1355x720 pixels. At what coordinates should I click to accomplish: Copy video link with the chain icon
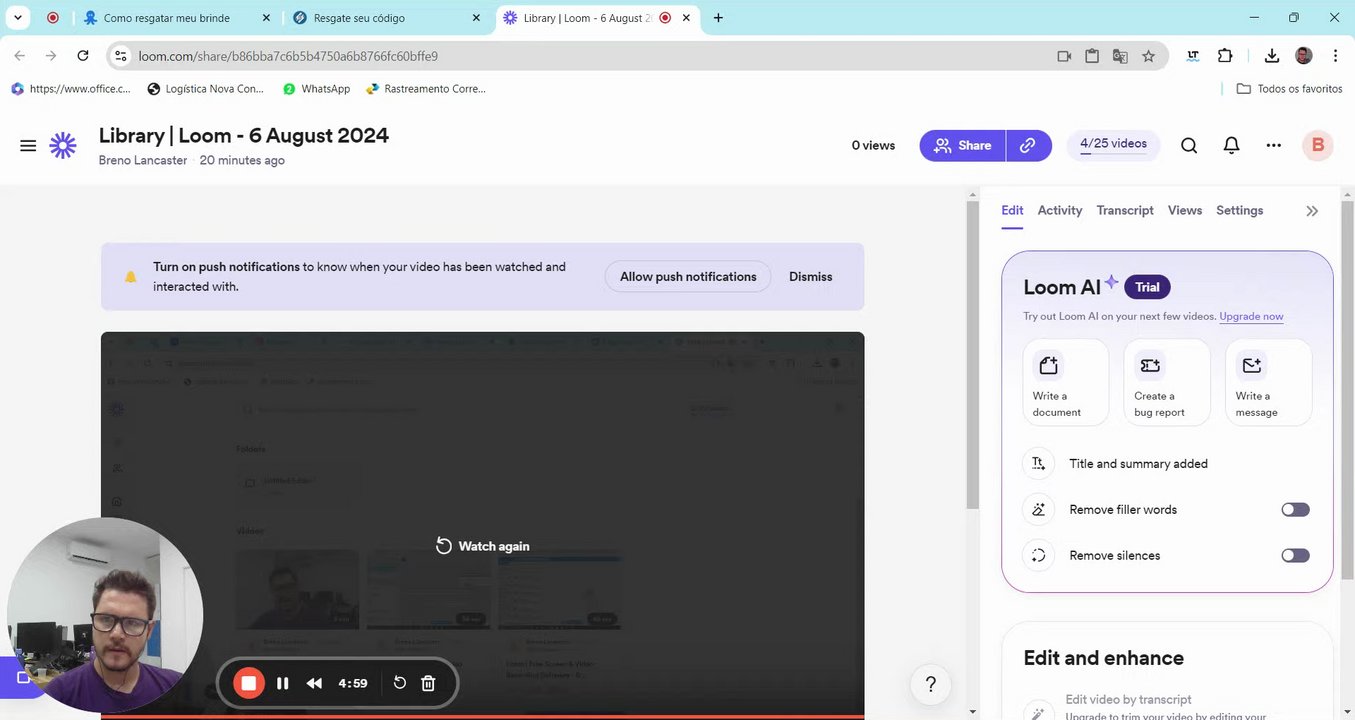point(1028,145)
